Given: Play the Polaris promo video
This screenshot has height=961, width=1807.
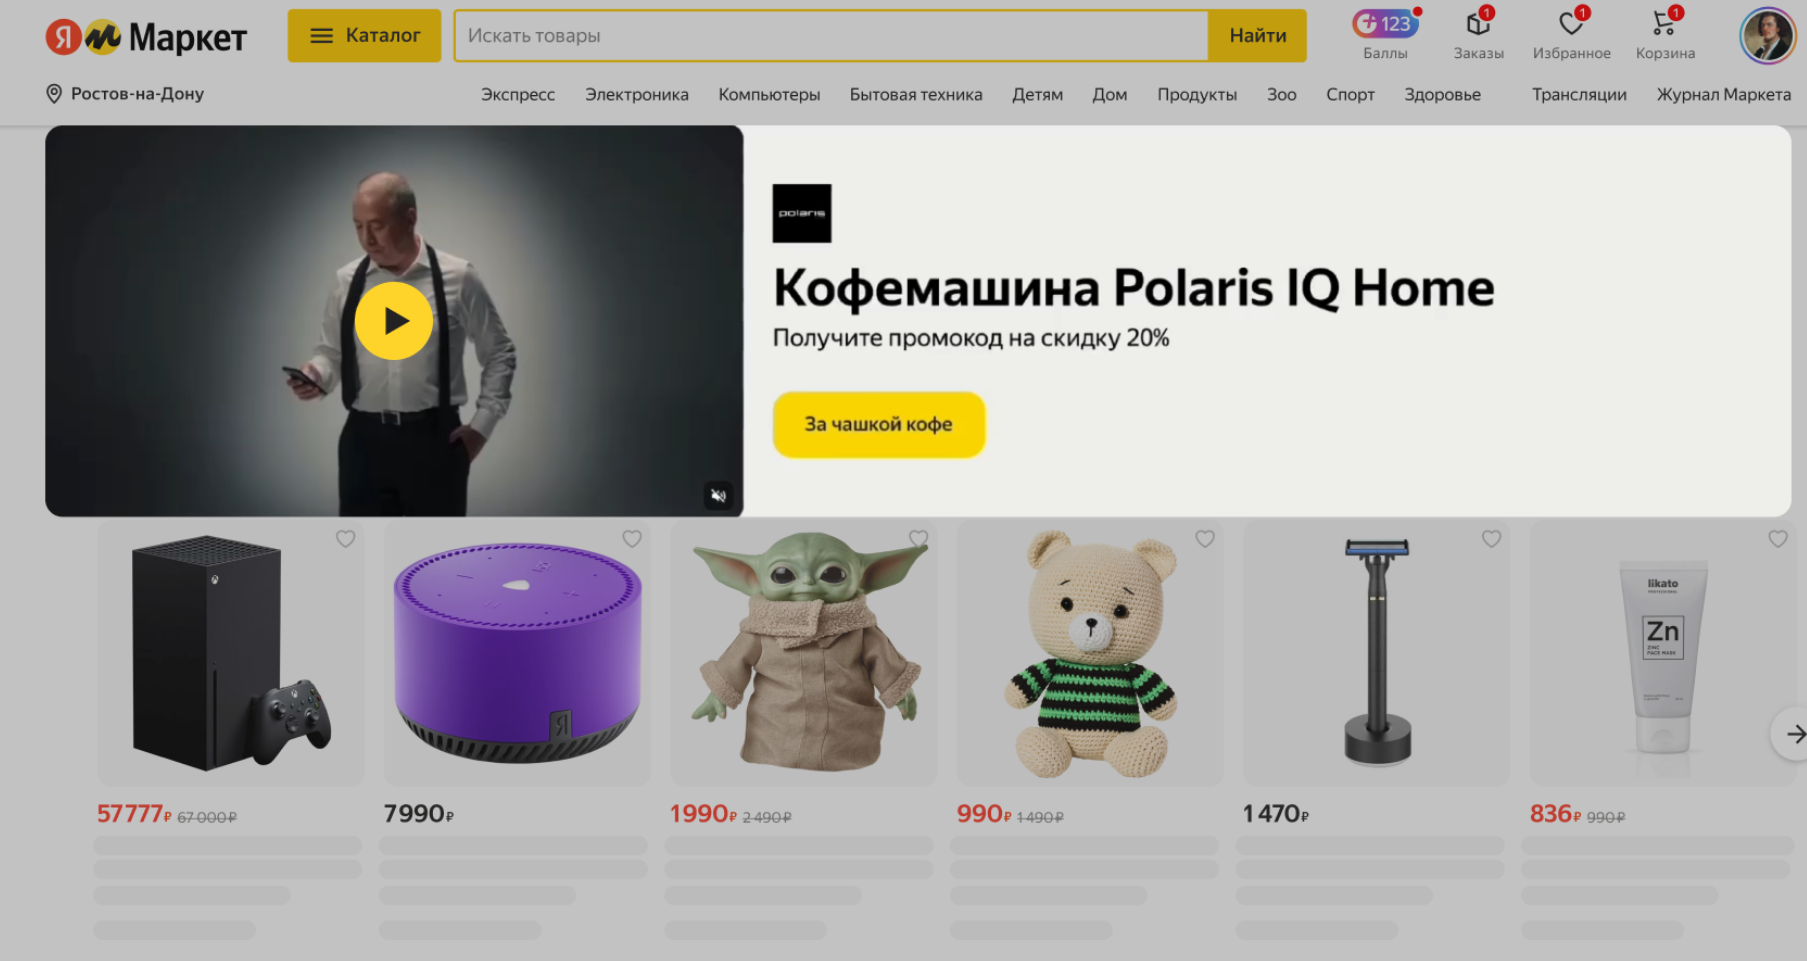Looking at the screenshot, I should (x=394, y=320).
